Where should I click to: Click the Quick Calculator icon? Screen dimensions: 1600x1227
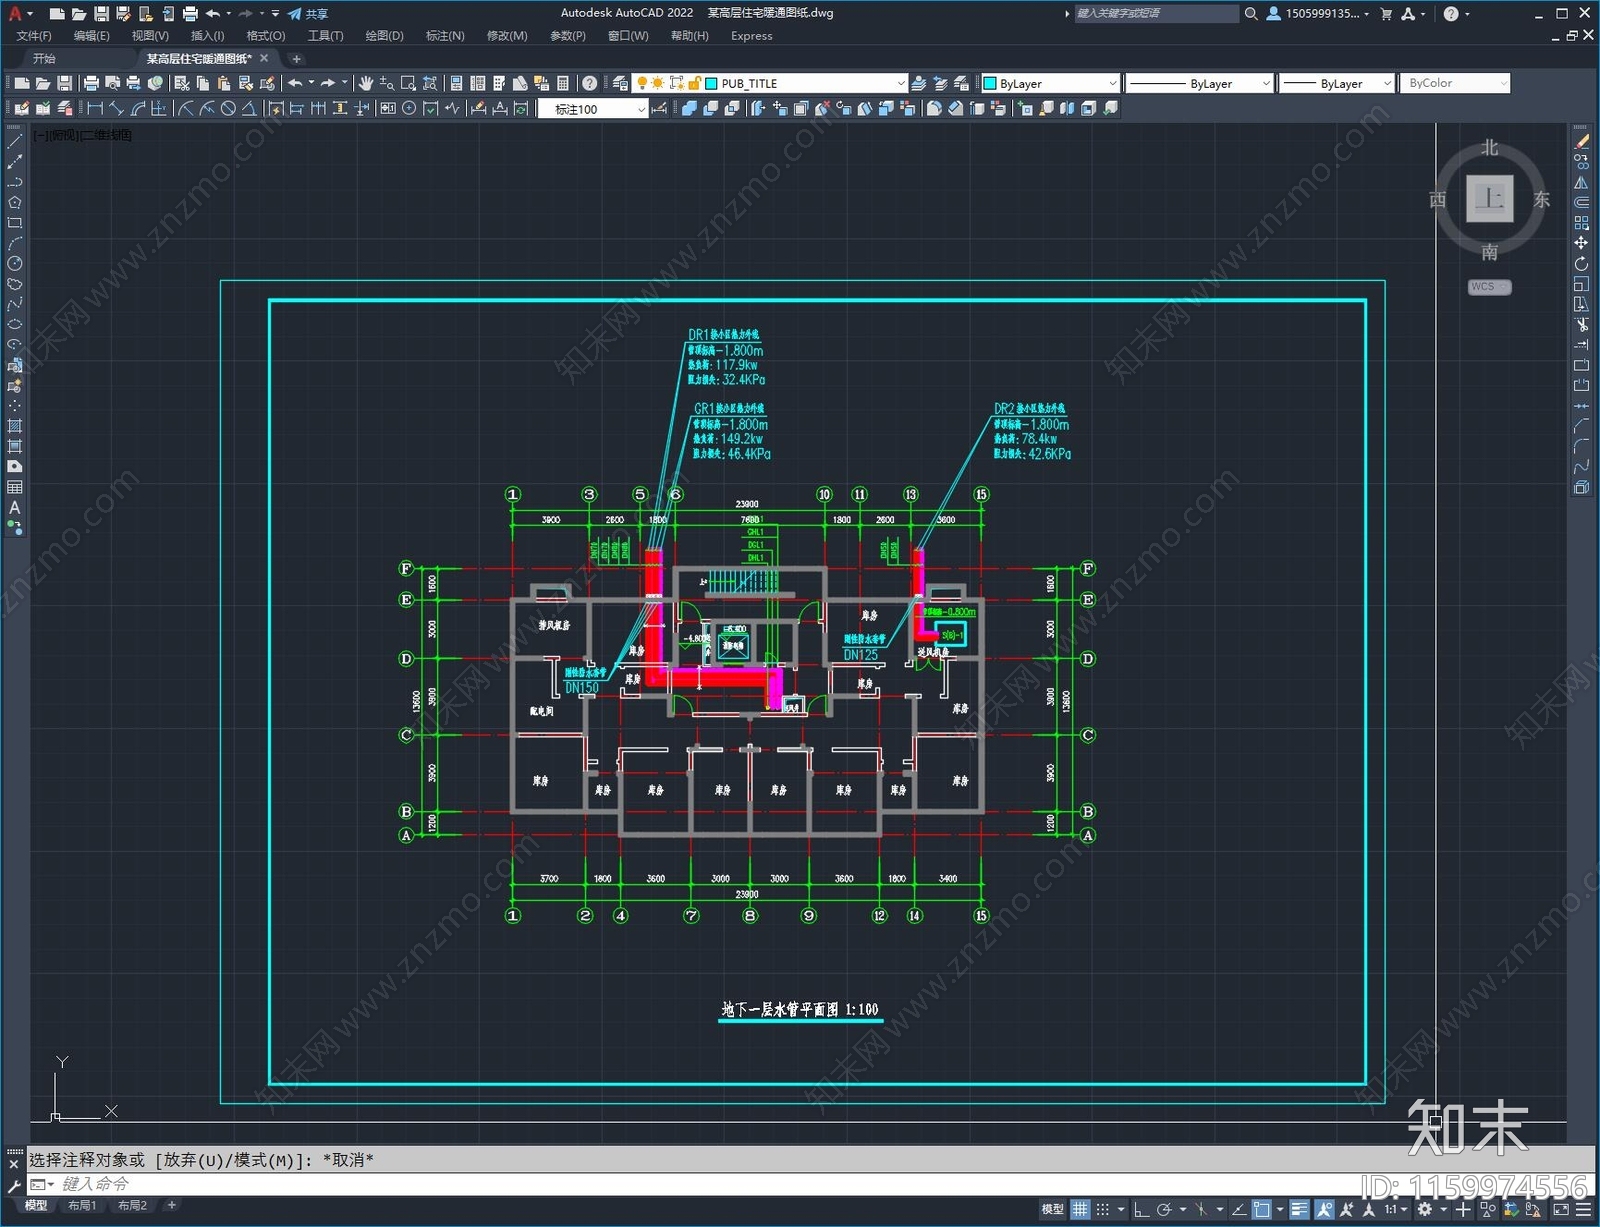562,83
